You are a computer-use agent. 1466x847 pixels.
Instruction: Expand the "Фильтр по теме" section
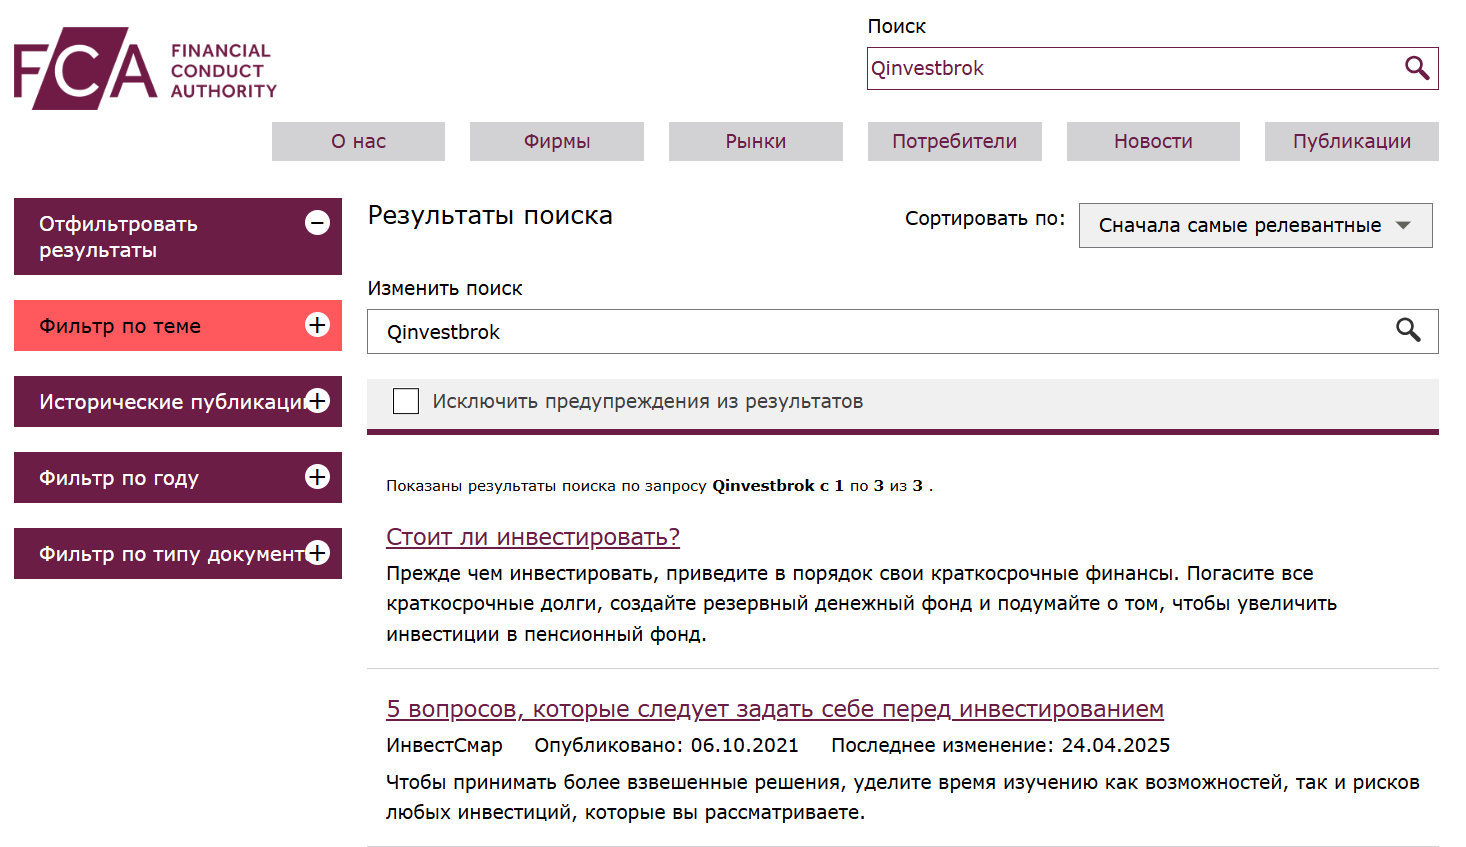pyautogui.click(x=316, y=326)
